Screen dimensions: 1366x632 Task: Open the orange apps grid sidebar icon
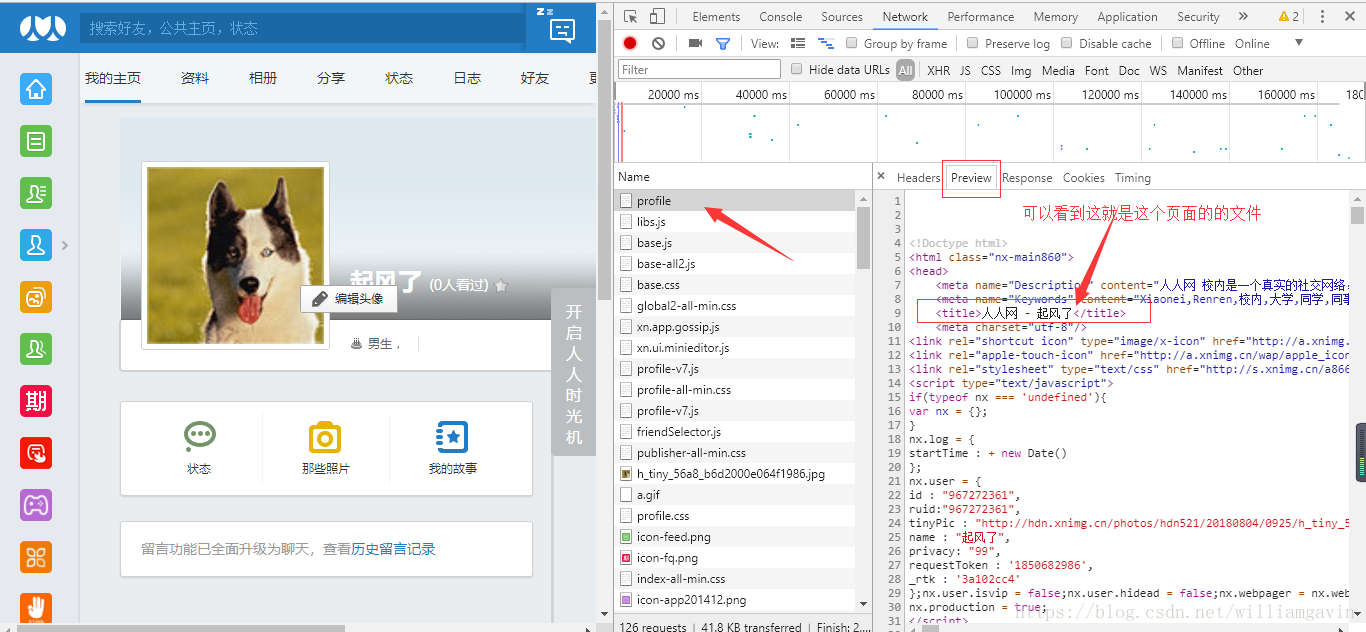tap(36, 557)
